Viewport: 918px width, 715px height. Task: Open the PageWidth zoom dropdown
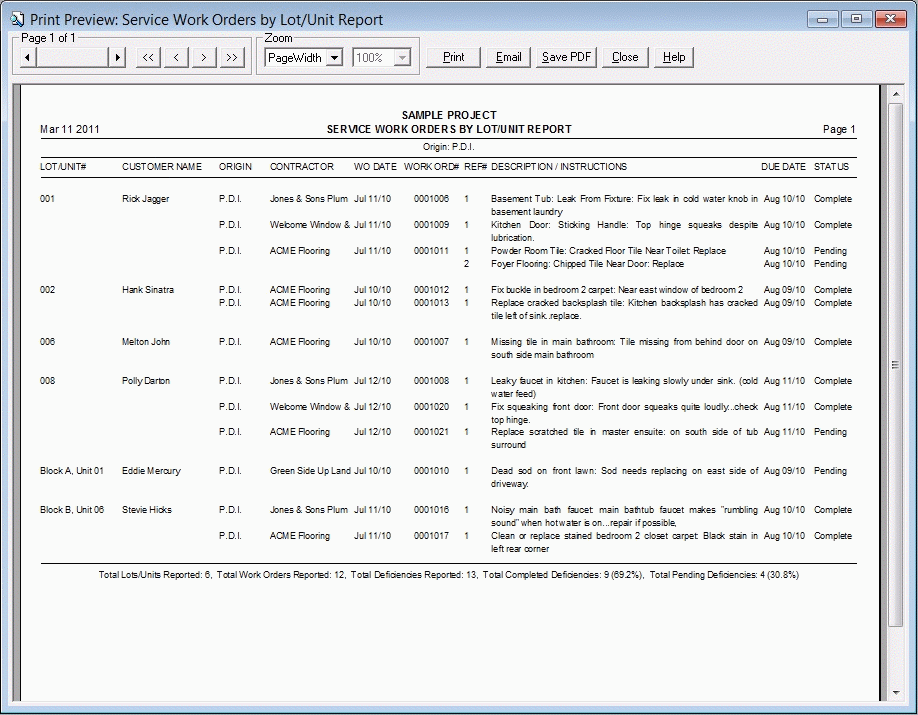tap(334, 57)
